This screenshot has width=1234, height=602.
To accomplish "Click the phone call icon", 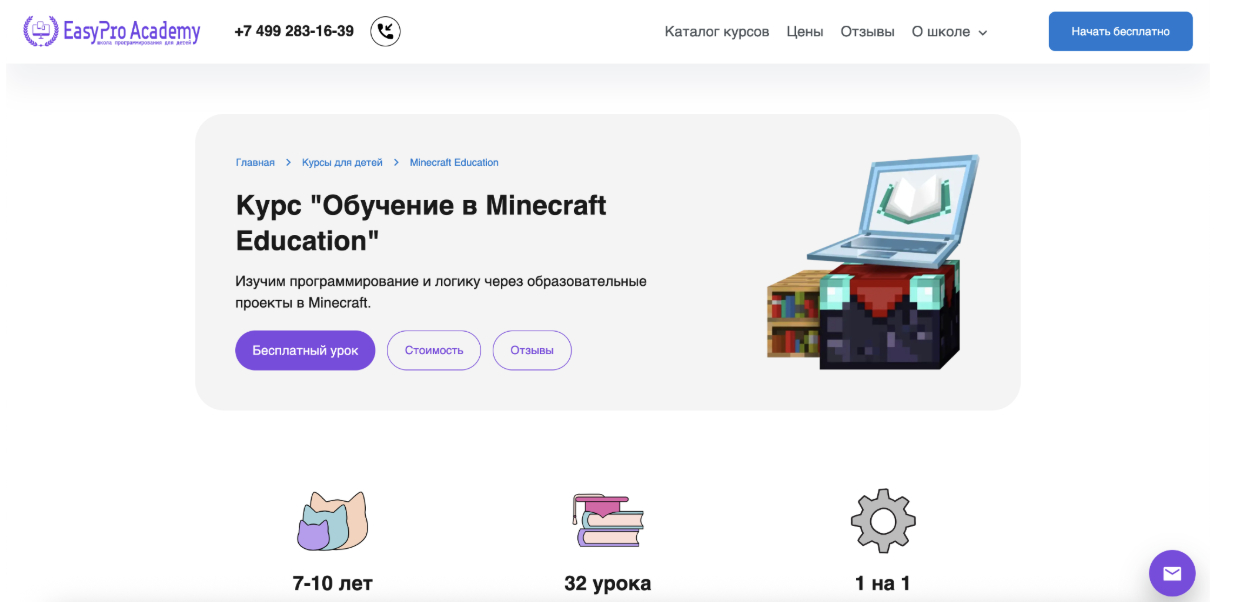I will (x=385, y=31).
